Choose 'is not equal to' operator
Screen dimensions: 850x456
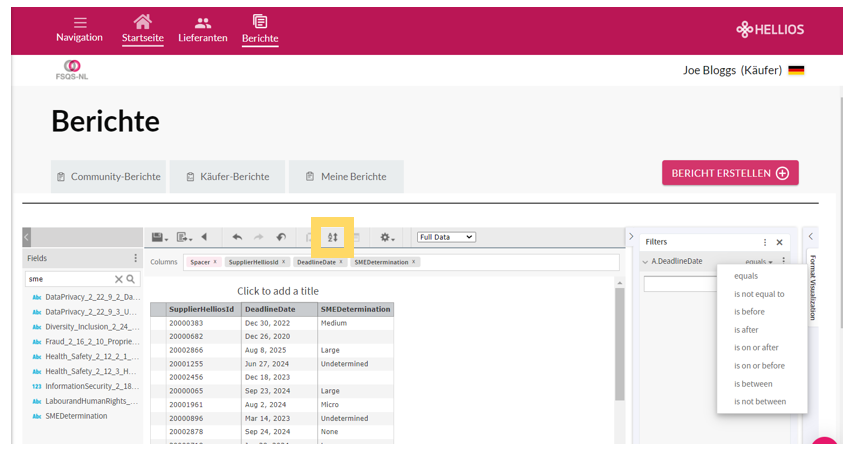pyautogui.click(x=759, y=294)
